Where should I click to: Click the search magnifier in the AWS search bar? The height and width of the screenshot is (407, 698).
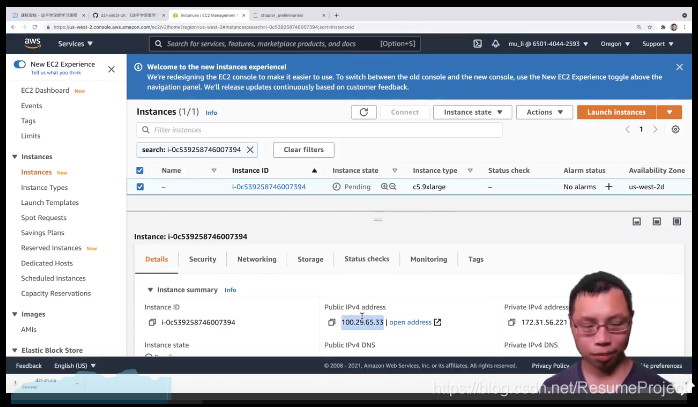(x=158, y=44)
